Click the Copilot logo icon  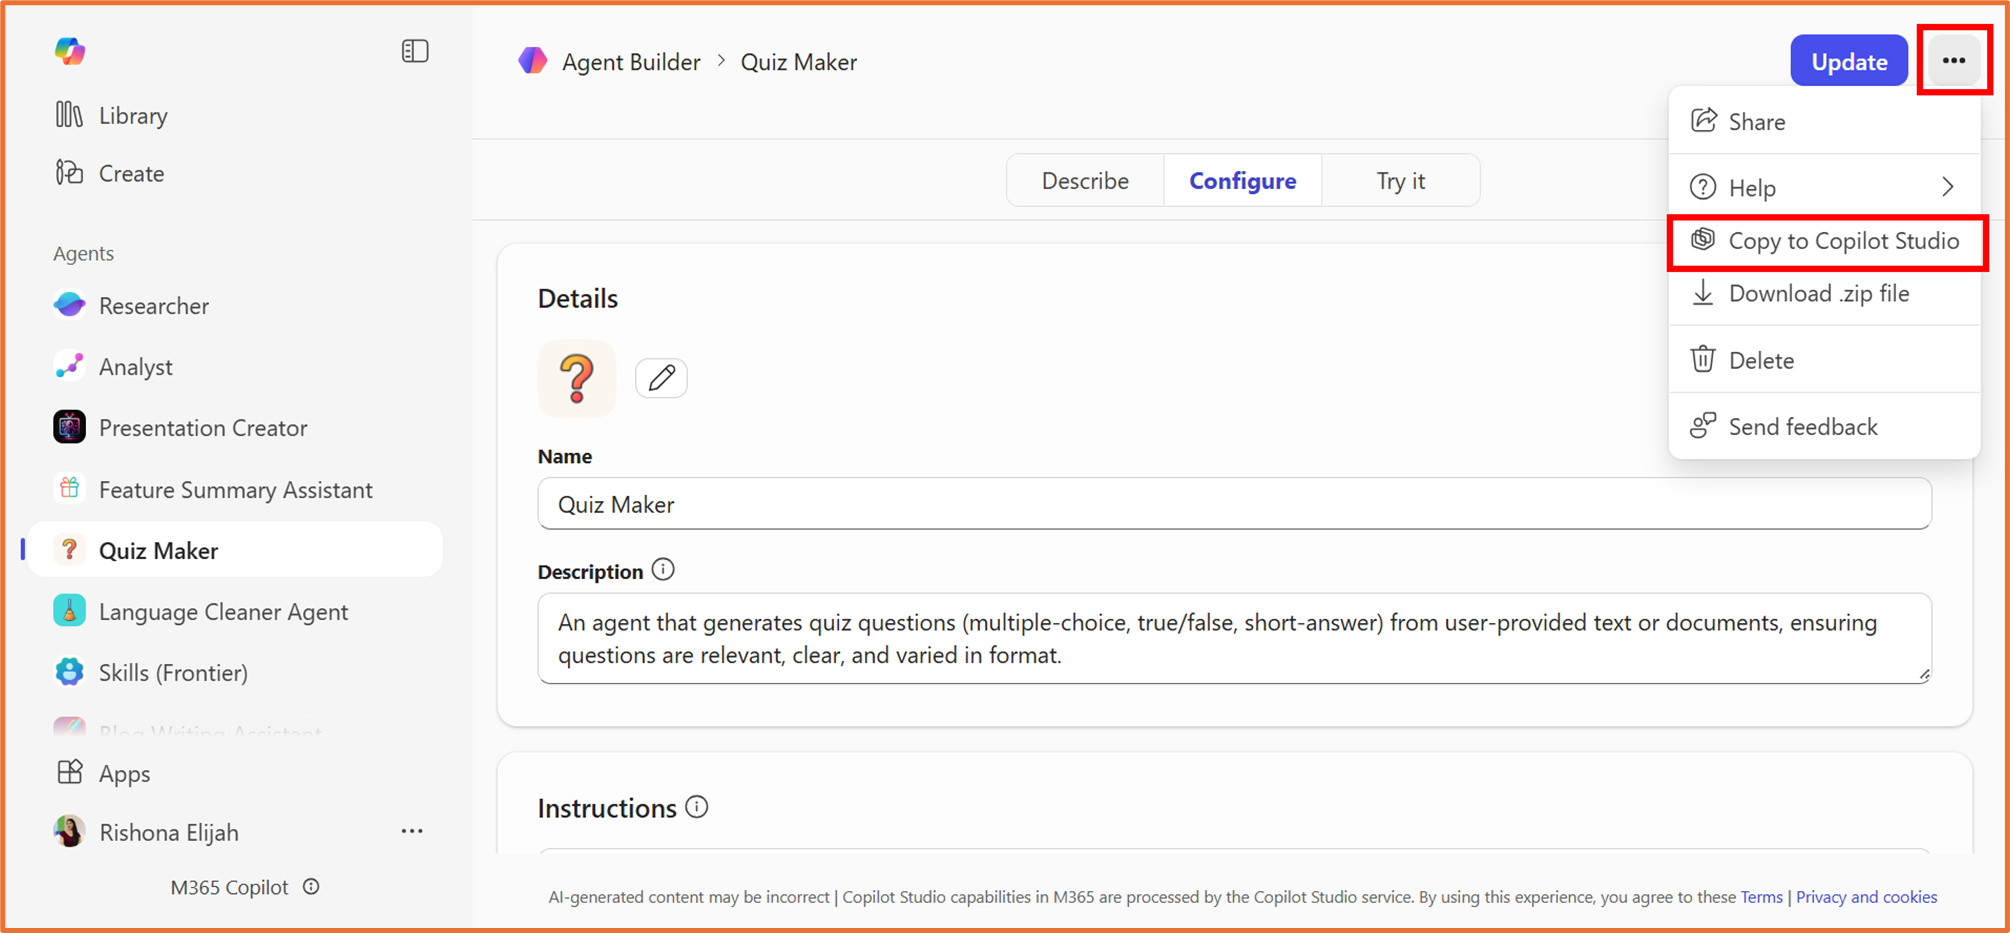point(70,51)
